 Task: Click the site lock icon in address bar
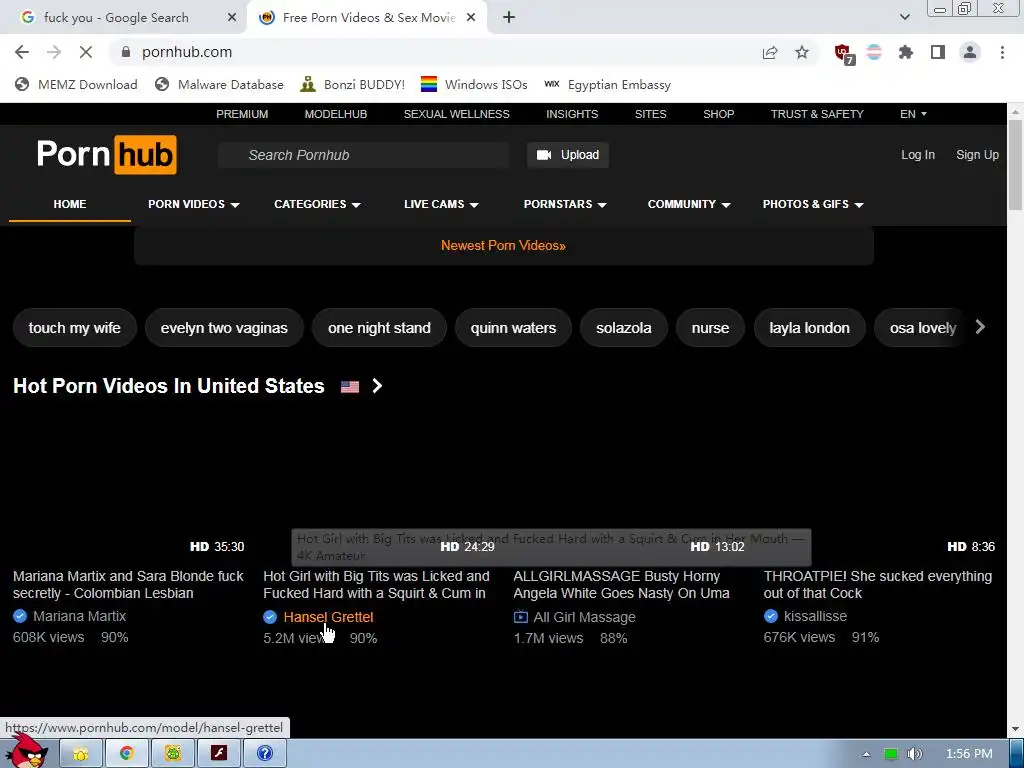click(126, 52)
